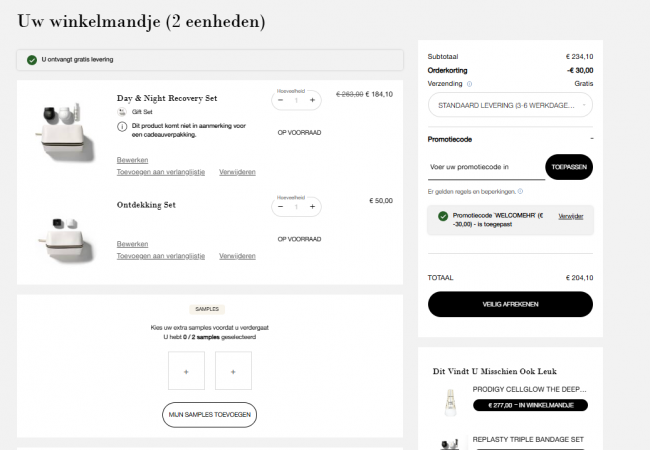Open the Standaard Levering shipping dropdown
The width and height of the screenshot is (650, 450).
(510, 105)
